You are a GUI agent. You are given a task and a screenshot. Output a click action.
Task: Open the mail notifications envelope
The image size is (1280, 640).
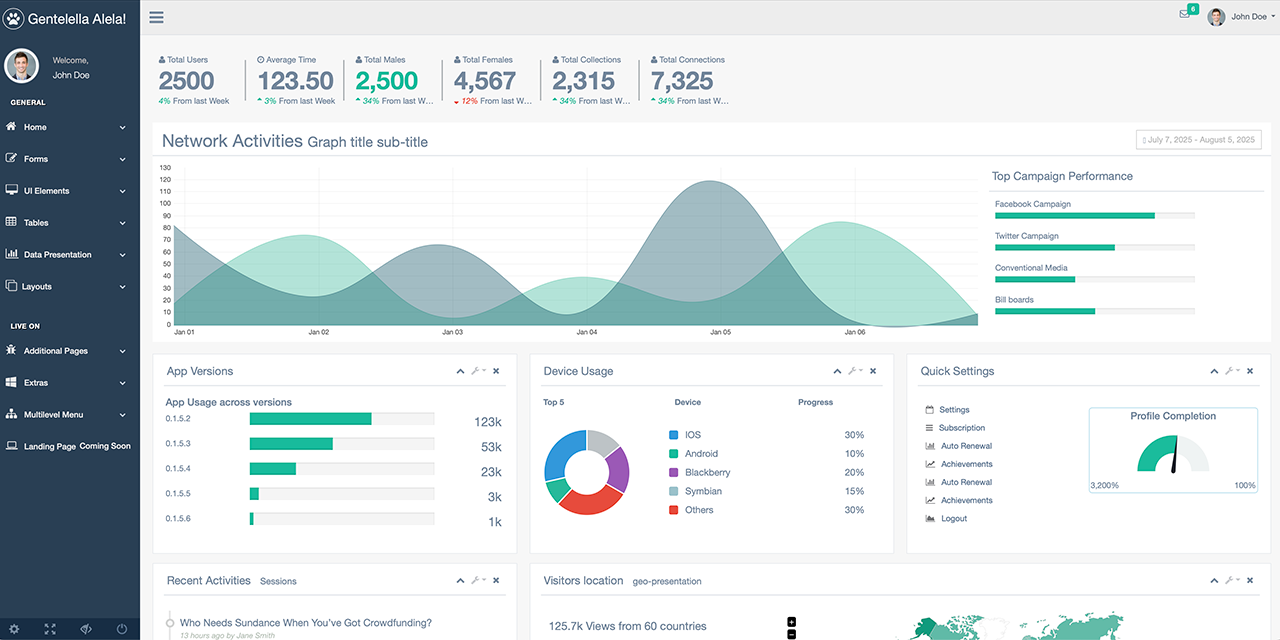(x=1184, y=15)
